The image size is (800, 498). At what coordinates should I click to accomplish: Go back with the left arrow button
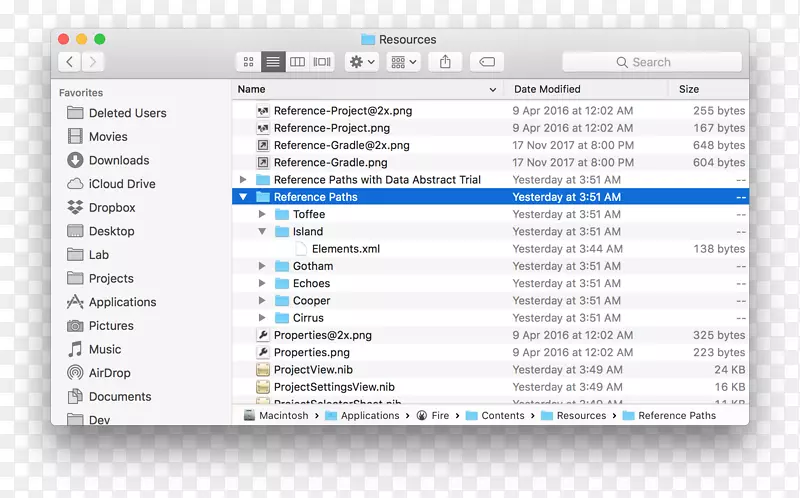click(69, 62)
